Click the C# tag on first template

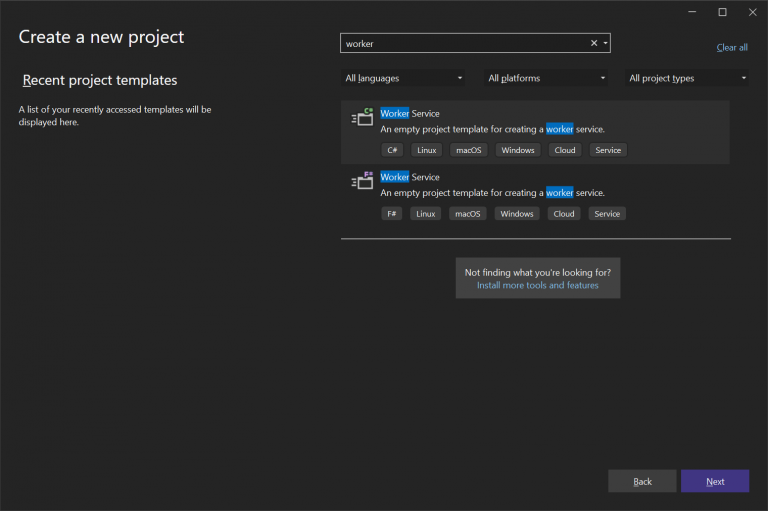tap(392, 150)
